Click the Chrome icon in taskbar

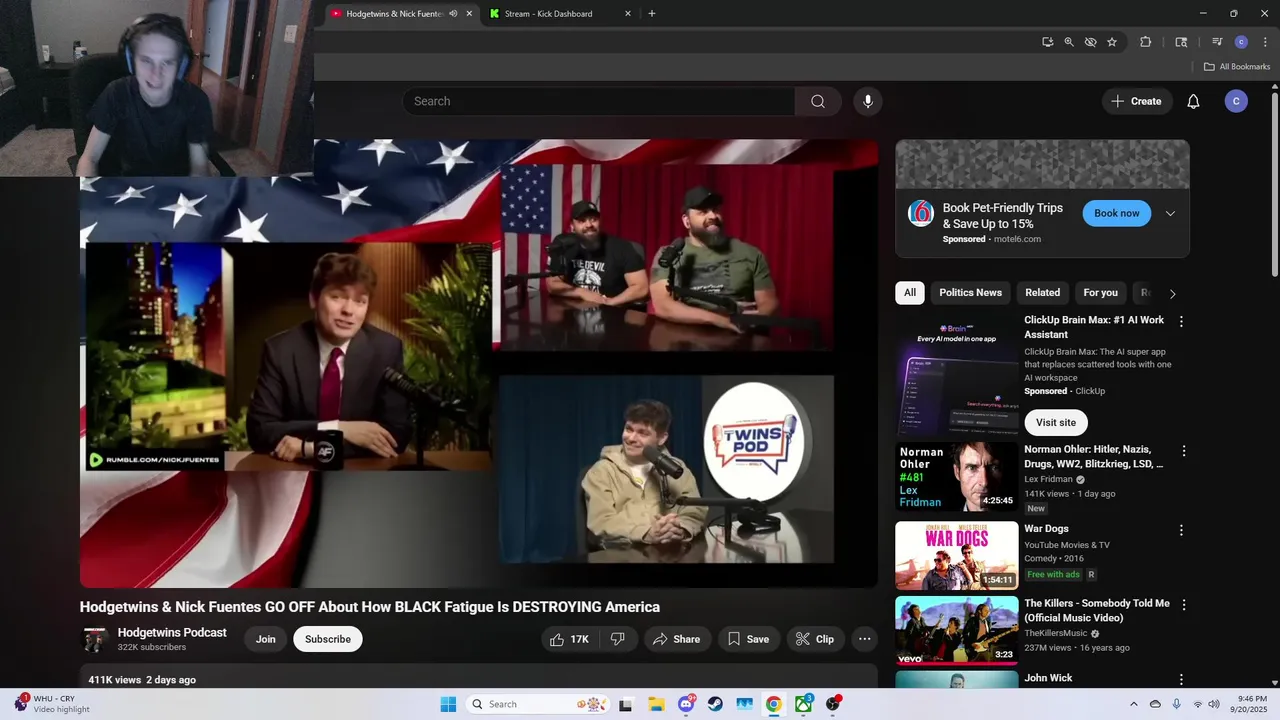click(x=773, y=704)
